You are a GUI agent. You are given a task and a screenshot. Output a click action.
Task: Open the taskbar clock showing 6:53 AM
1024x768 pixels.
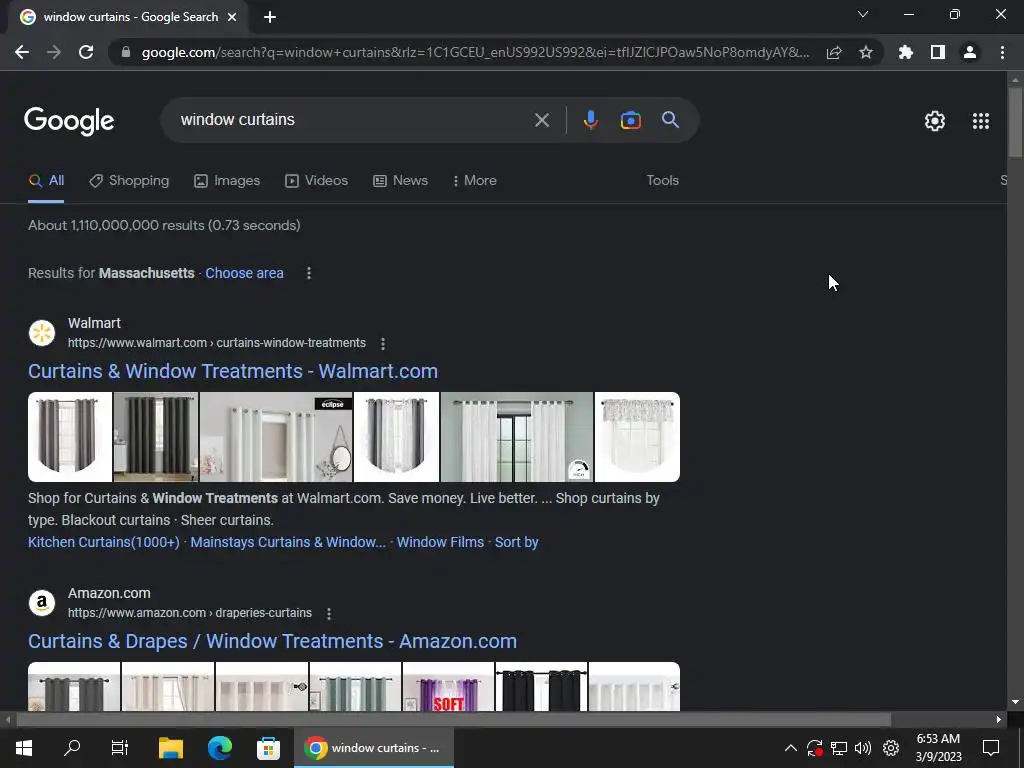[938, 748]
